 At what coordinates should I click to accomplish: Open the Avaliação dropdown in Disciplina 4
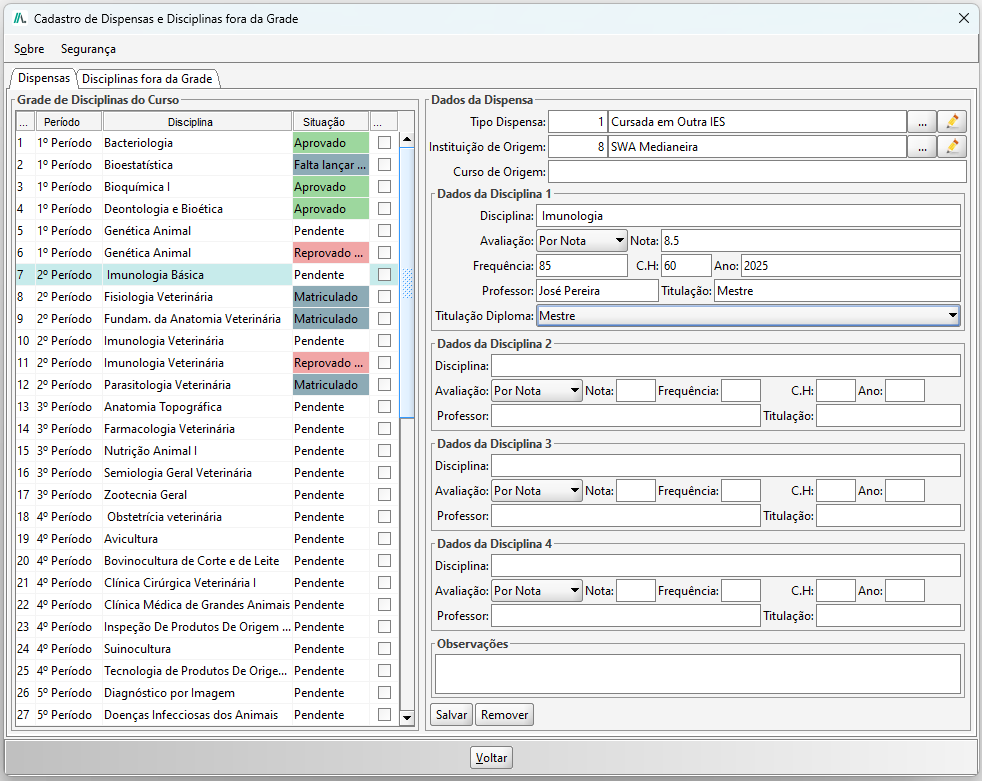coord(537,591)
